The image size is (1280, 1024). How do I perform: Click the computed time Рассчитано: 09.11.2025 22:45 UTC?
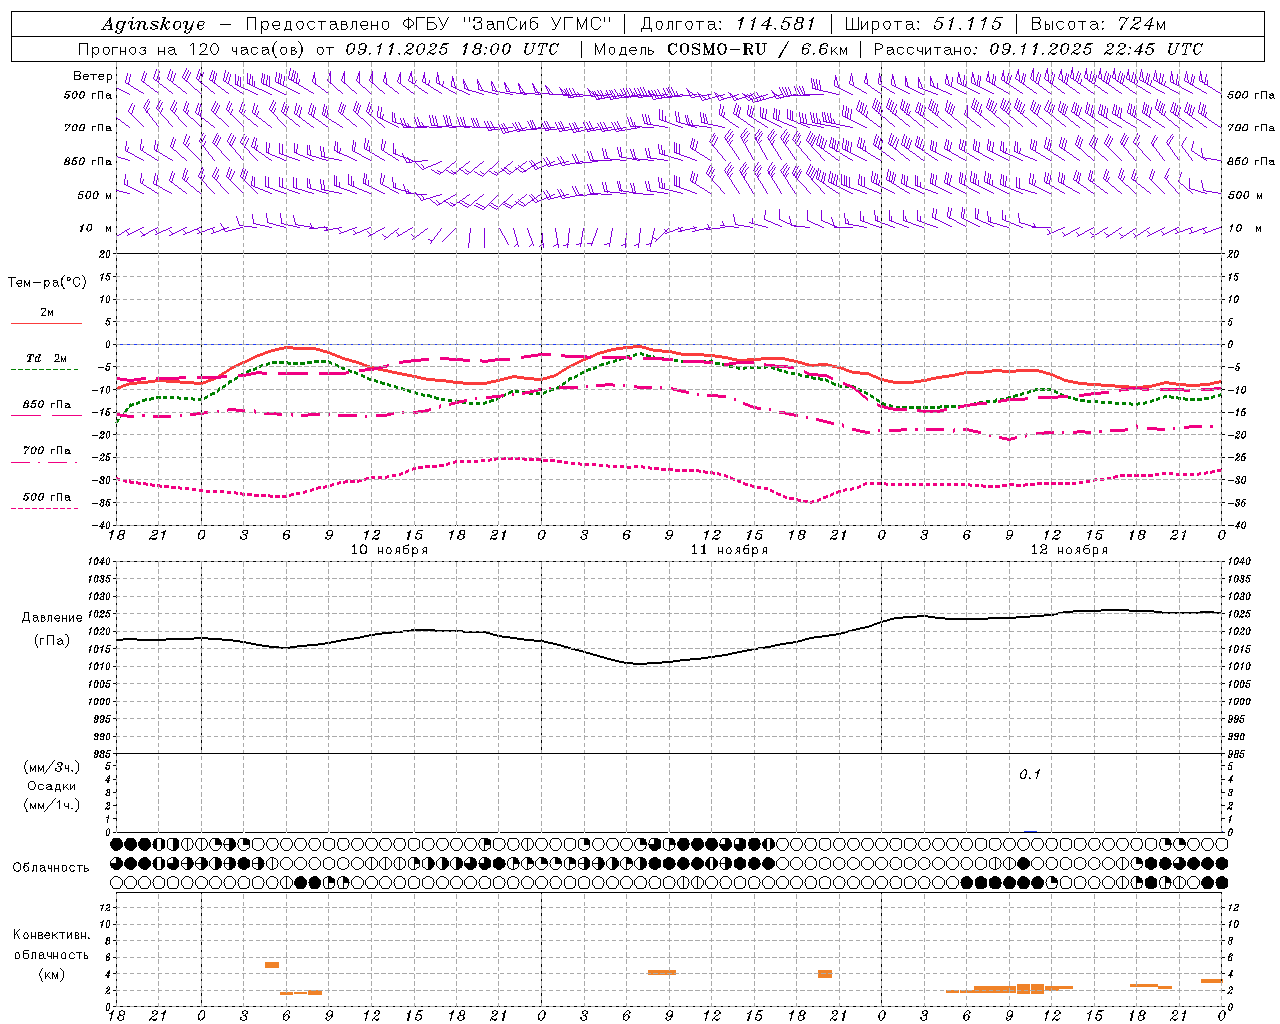(1038, 49)
